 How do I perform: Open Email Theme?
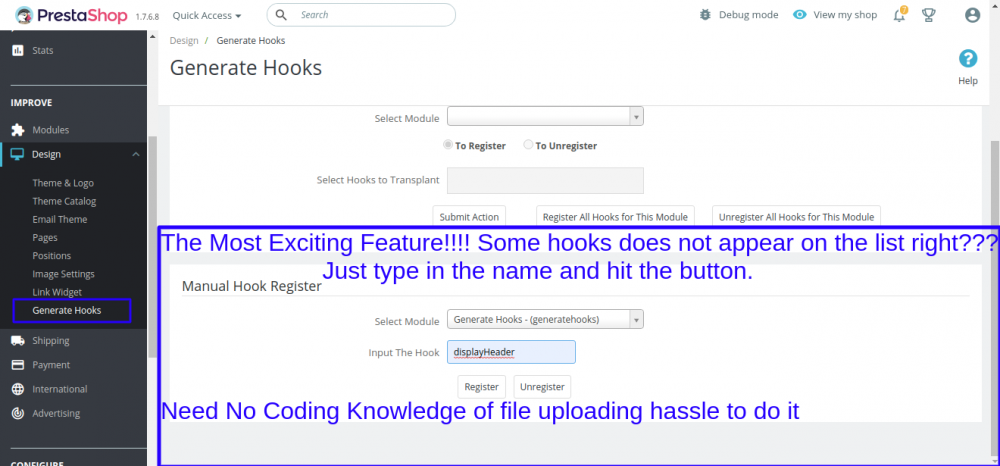[60, 219]
